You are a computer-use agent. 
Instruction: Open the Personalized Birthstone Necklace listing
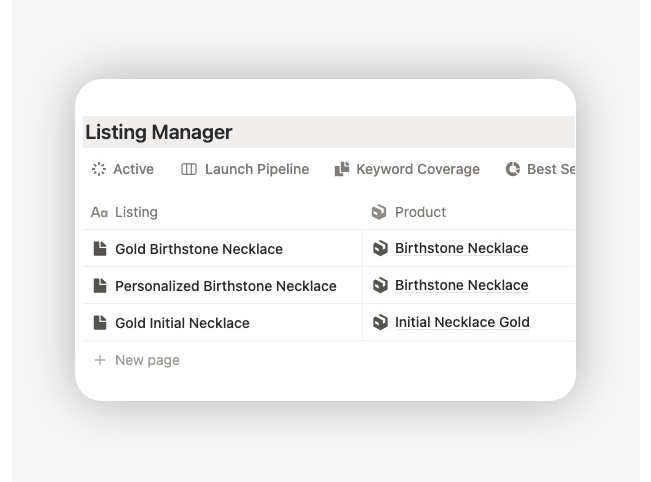point(226,286)
